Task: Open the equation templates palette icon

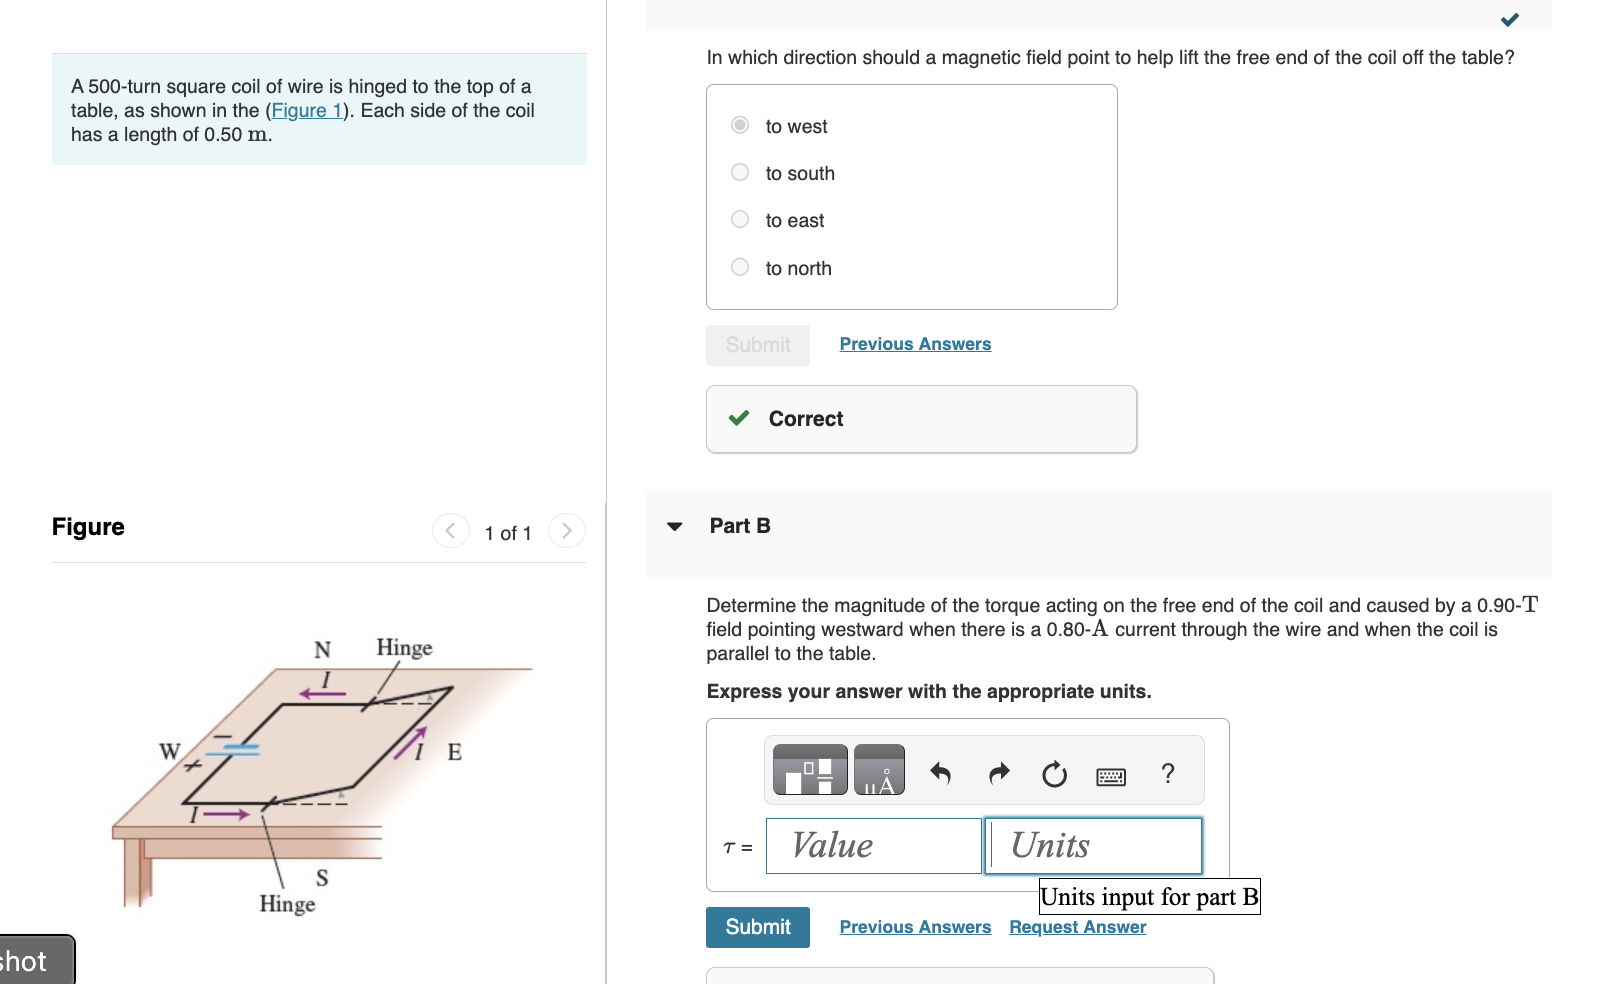Action: [808, 770]
